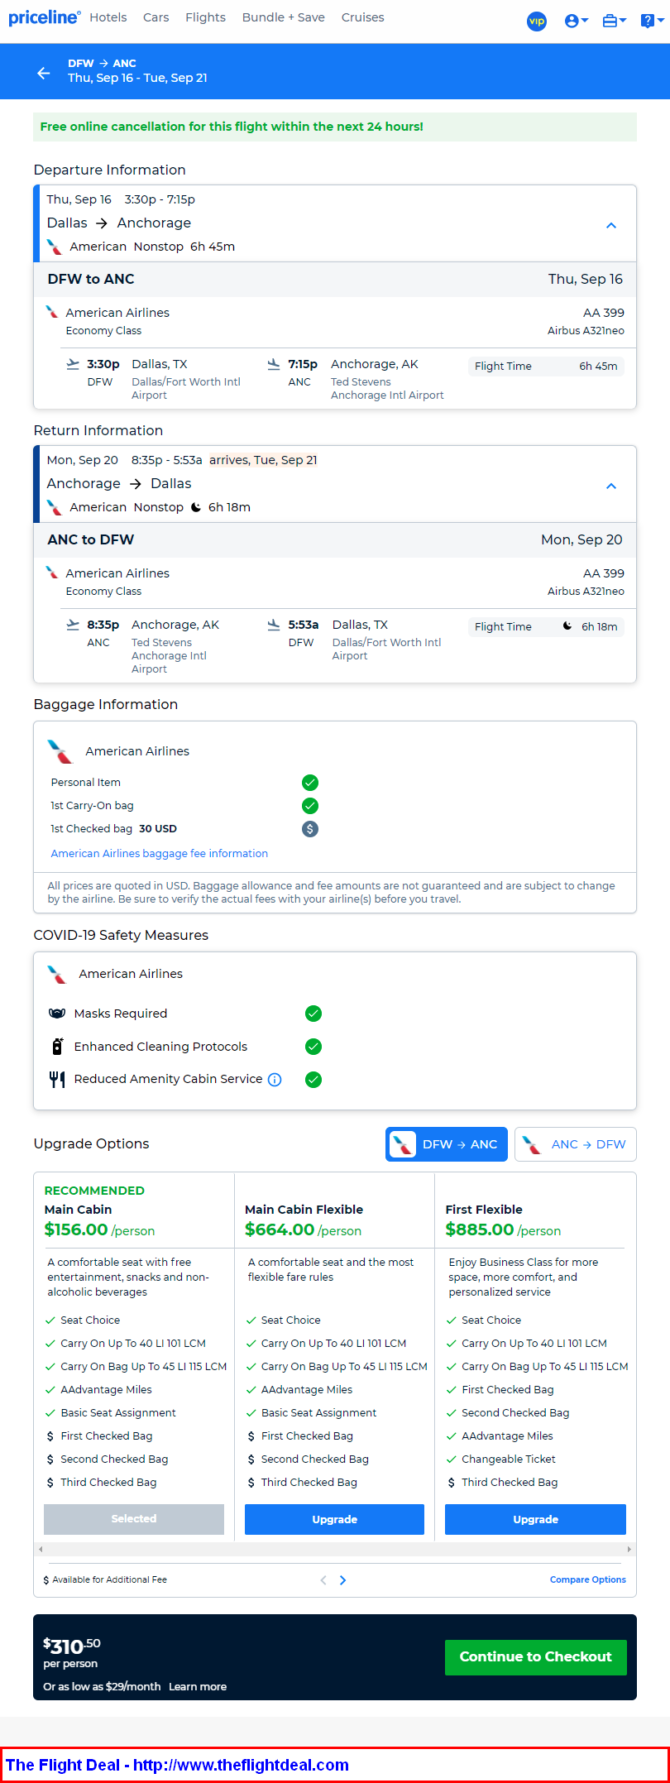The height and width of the screenshot is (1783, 670).
Task: Collapse the Dallas to Anchorage departure details
Action: click(612, 225)
